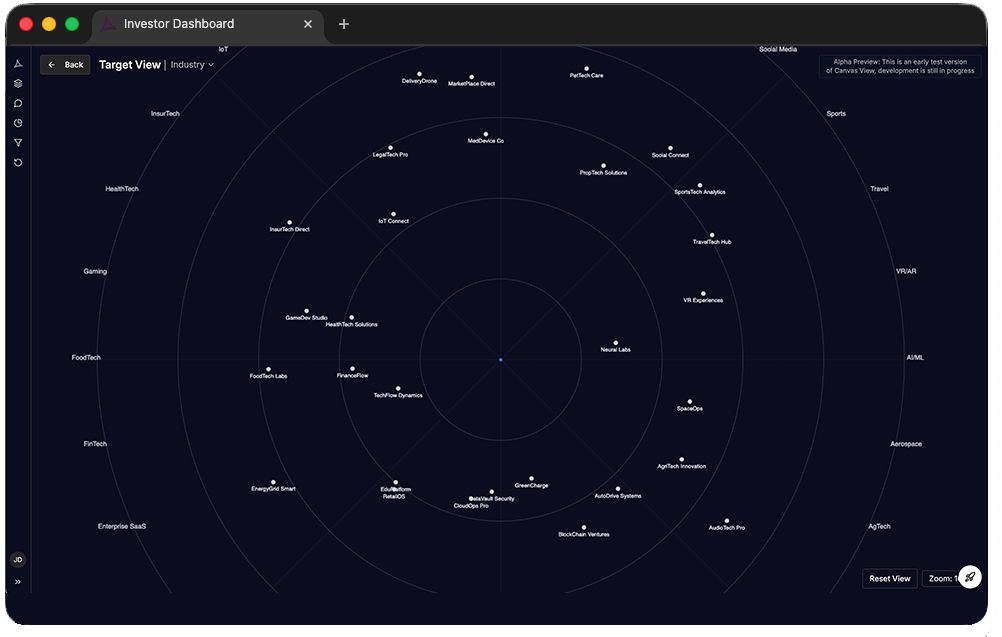Select the AutoDrive Systems node

click(x=618, y=489)
